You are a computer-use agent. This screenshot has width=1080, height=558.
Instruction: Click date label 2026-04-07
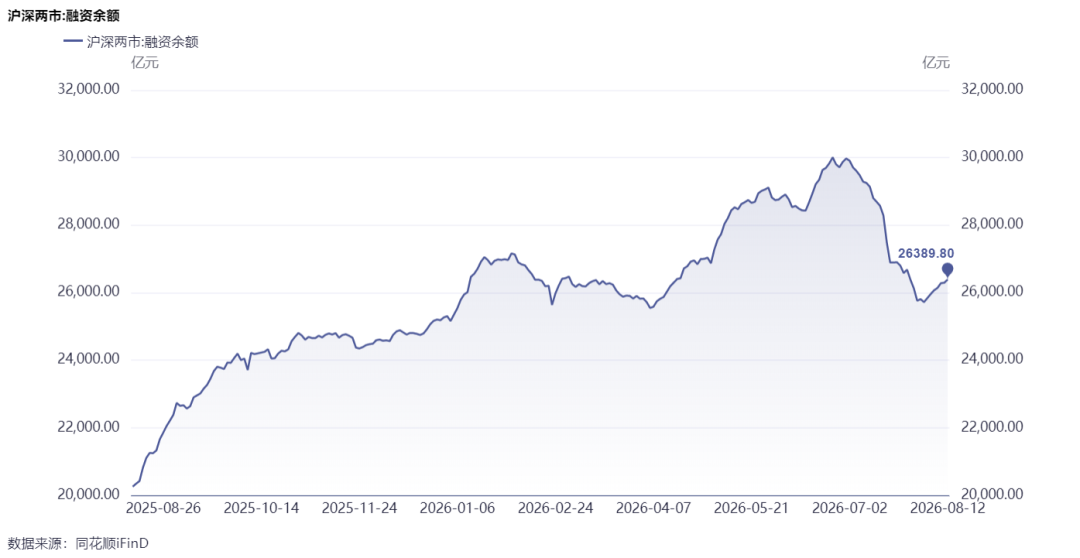tap(654, 508)
